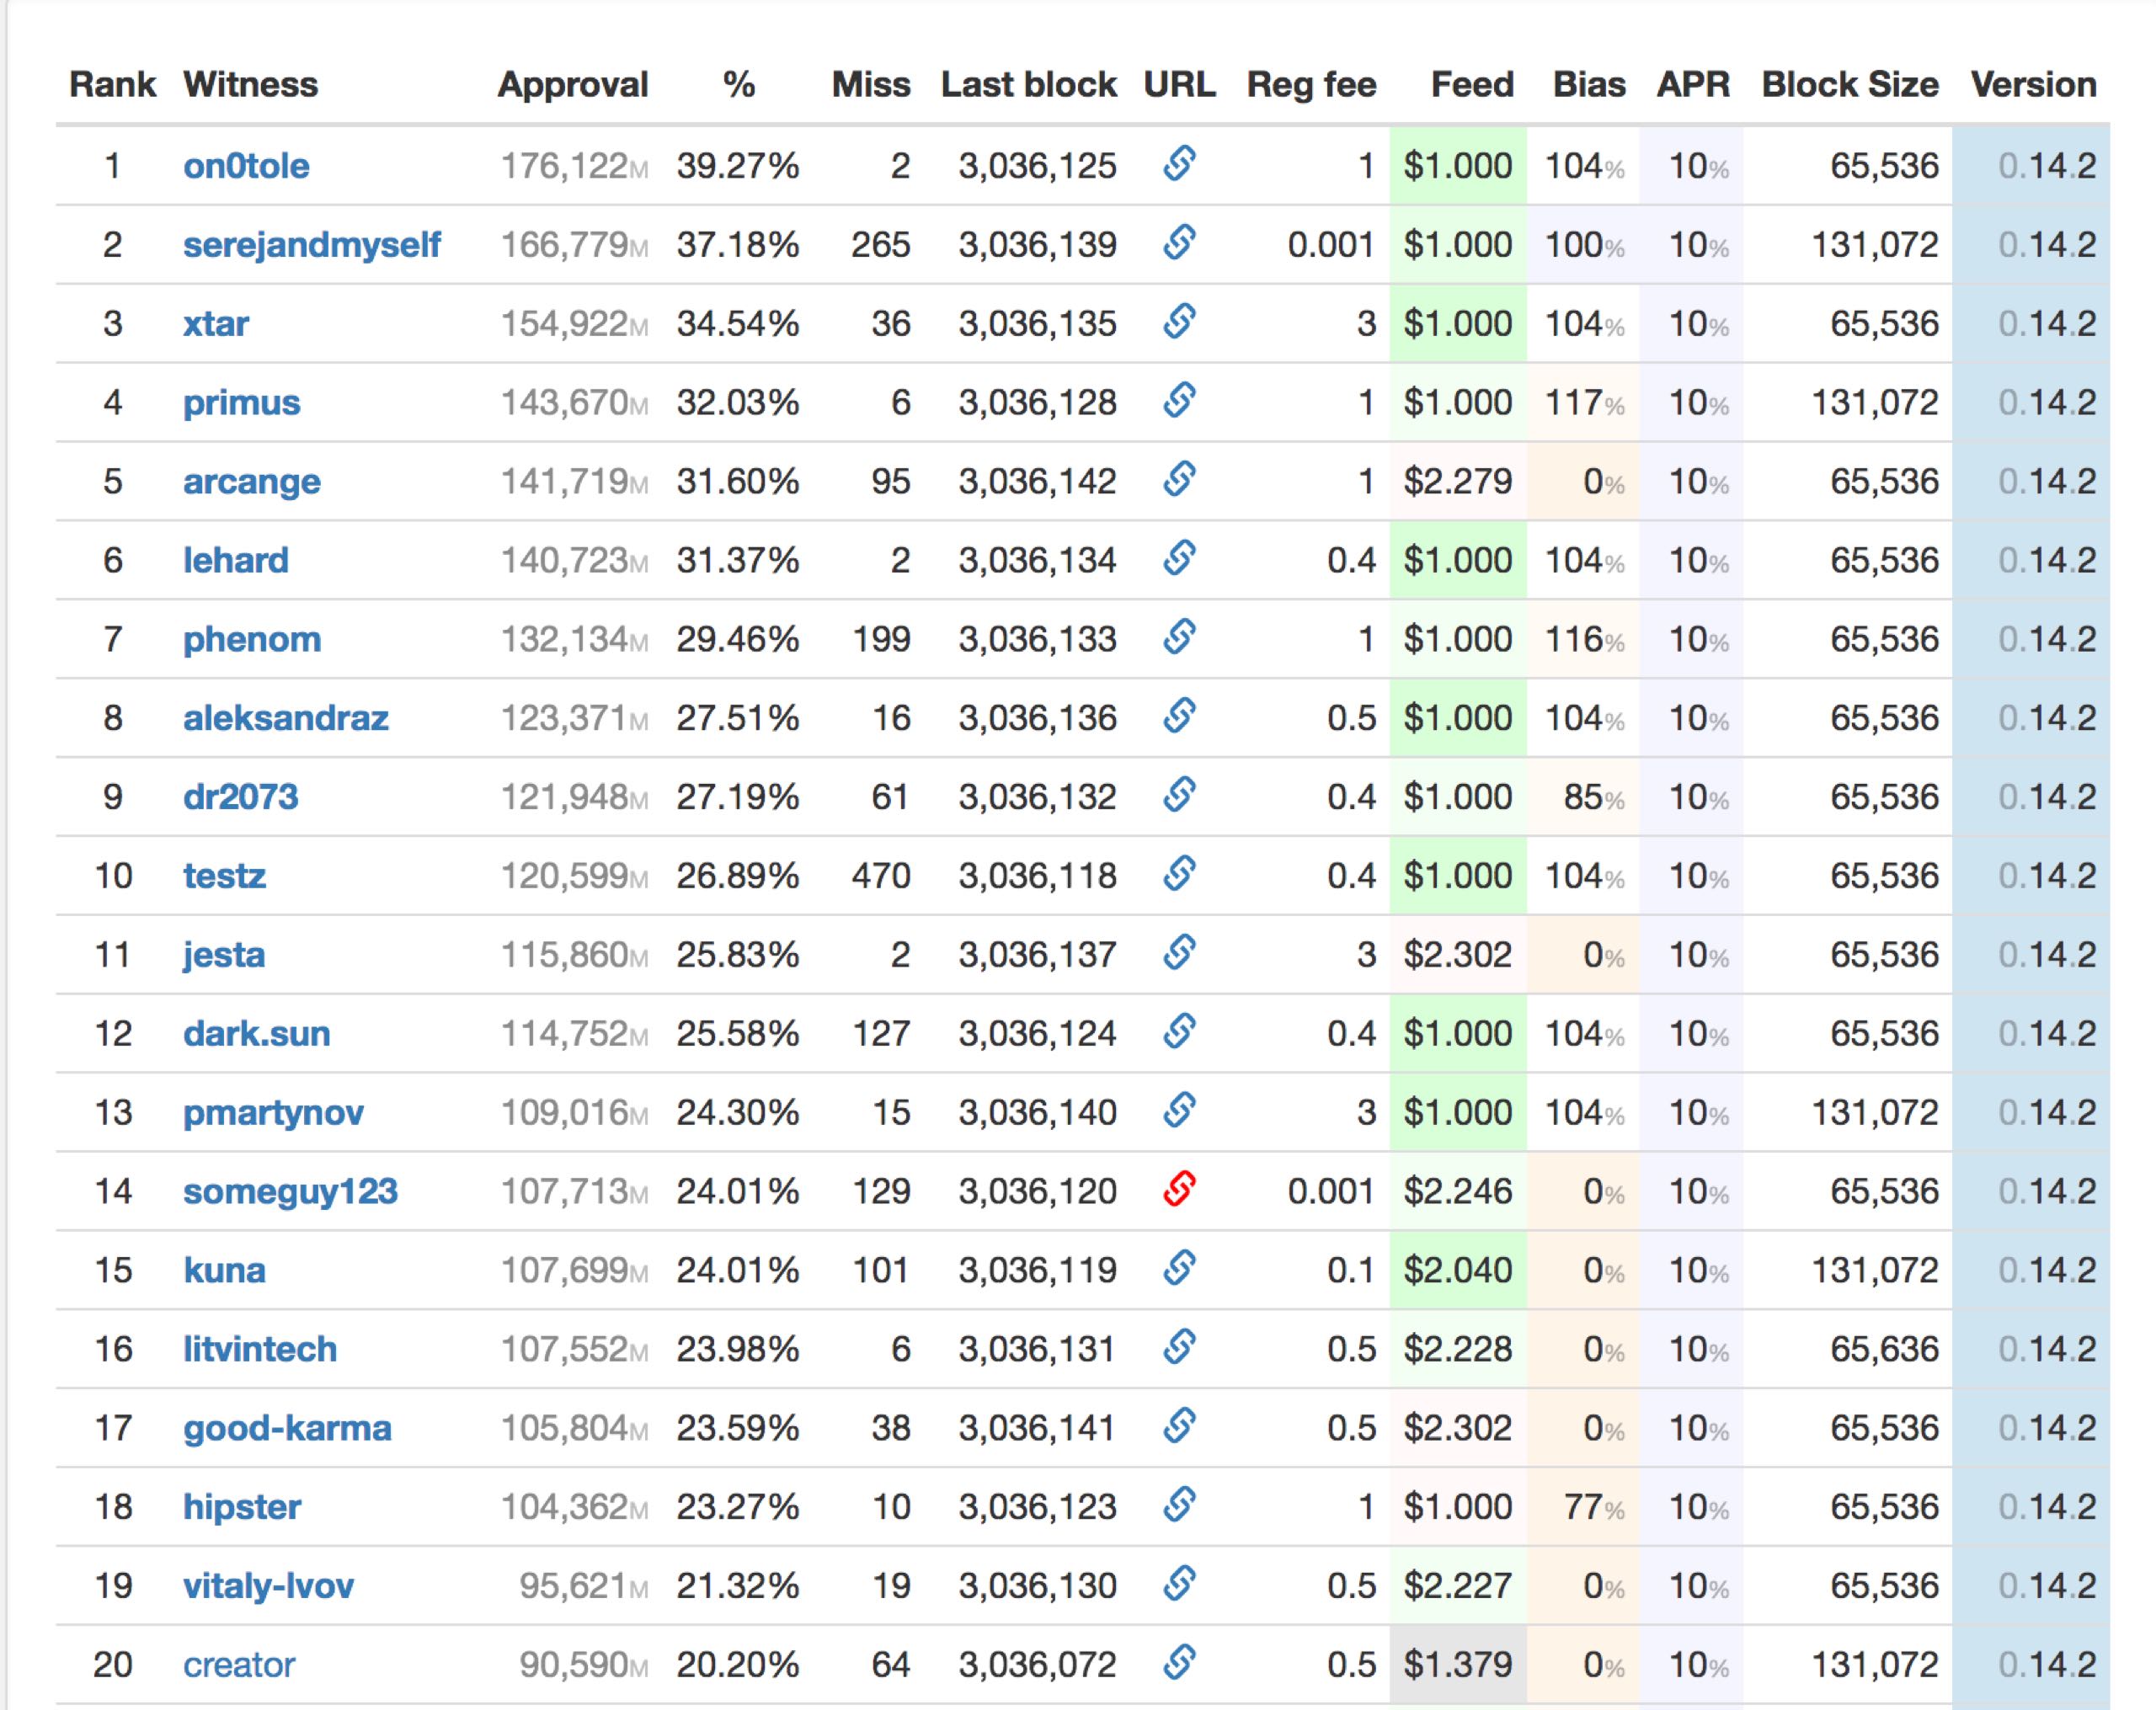This screenshot has width=2156, height=1710.
Task: Click the litvintech witness link
Action: [259, 1349]
